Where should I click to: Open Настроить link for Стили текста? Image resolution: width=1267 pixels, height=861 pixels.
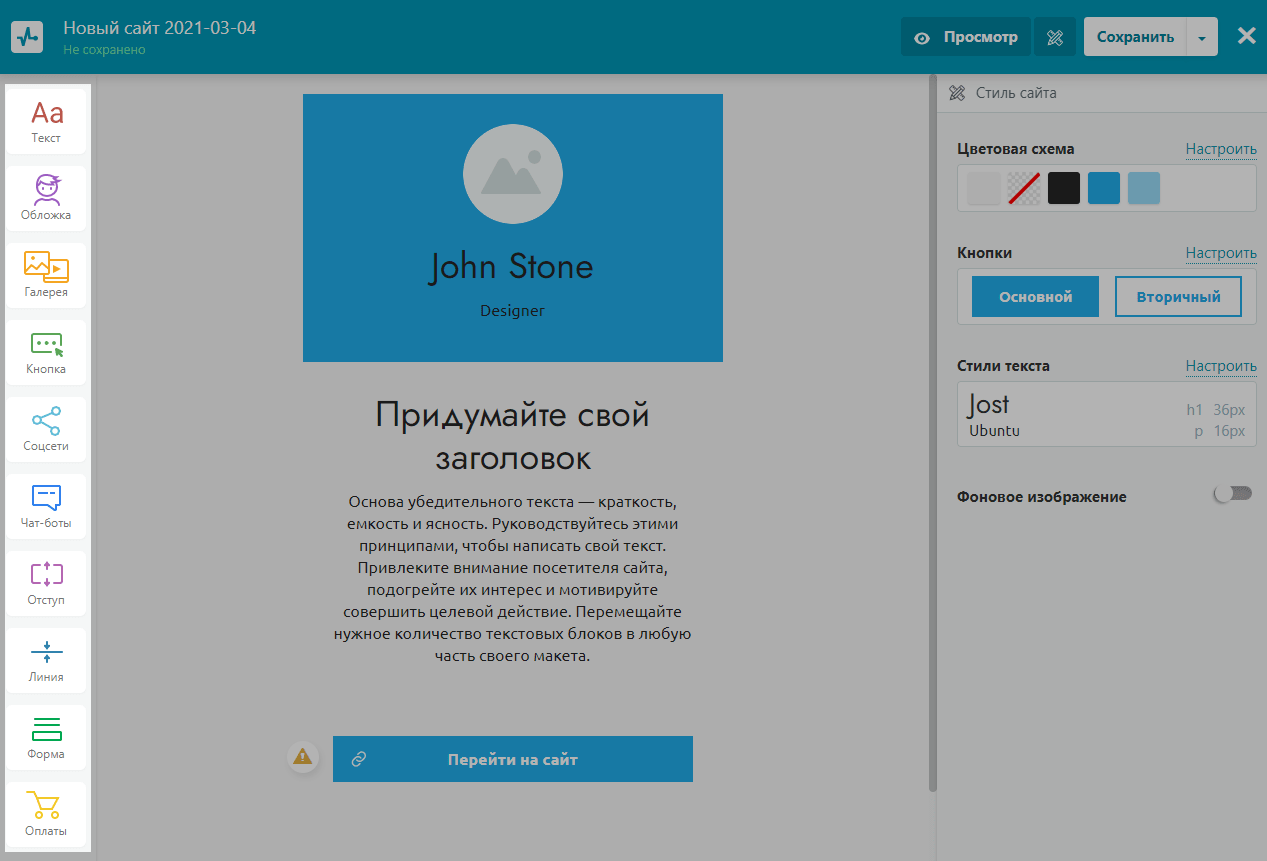(x=1220, y=366)
